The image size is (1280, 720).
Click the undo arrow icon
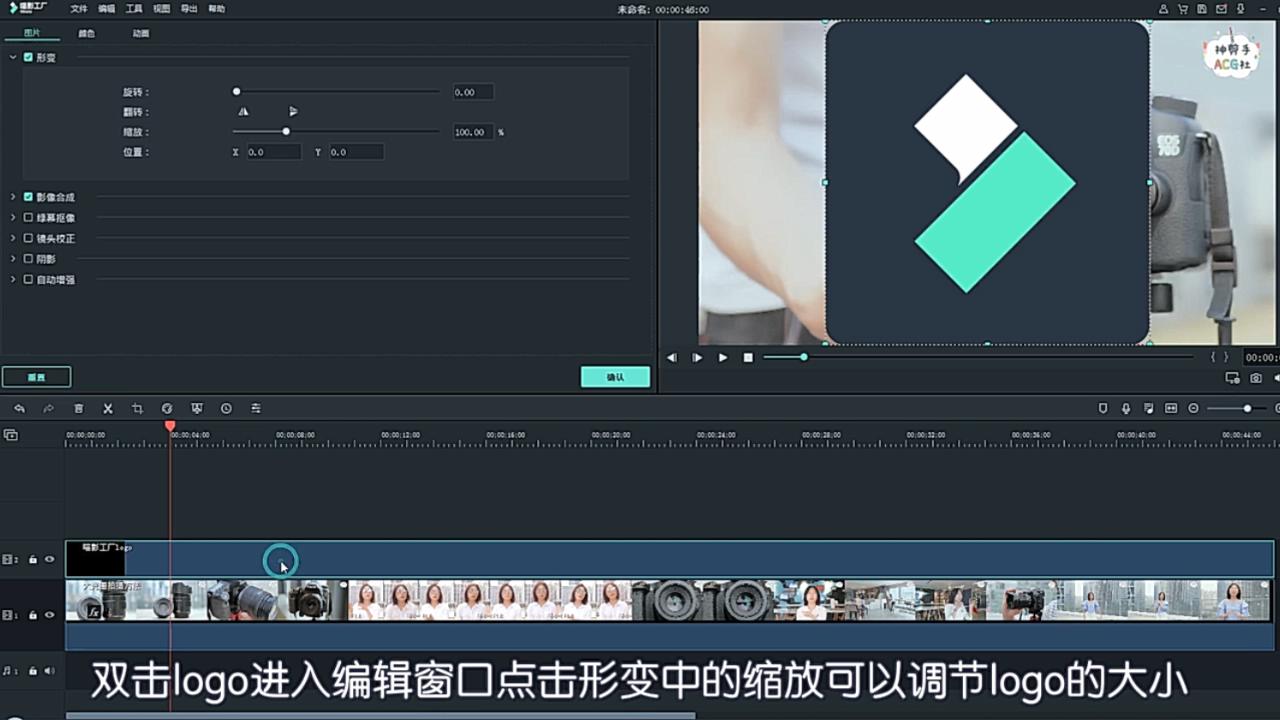click(19, 408)
